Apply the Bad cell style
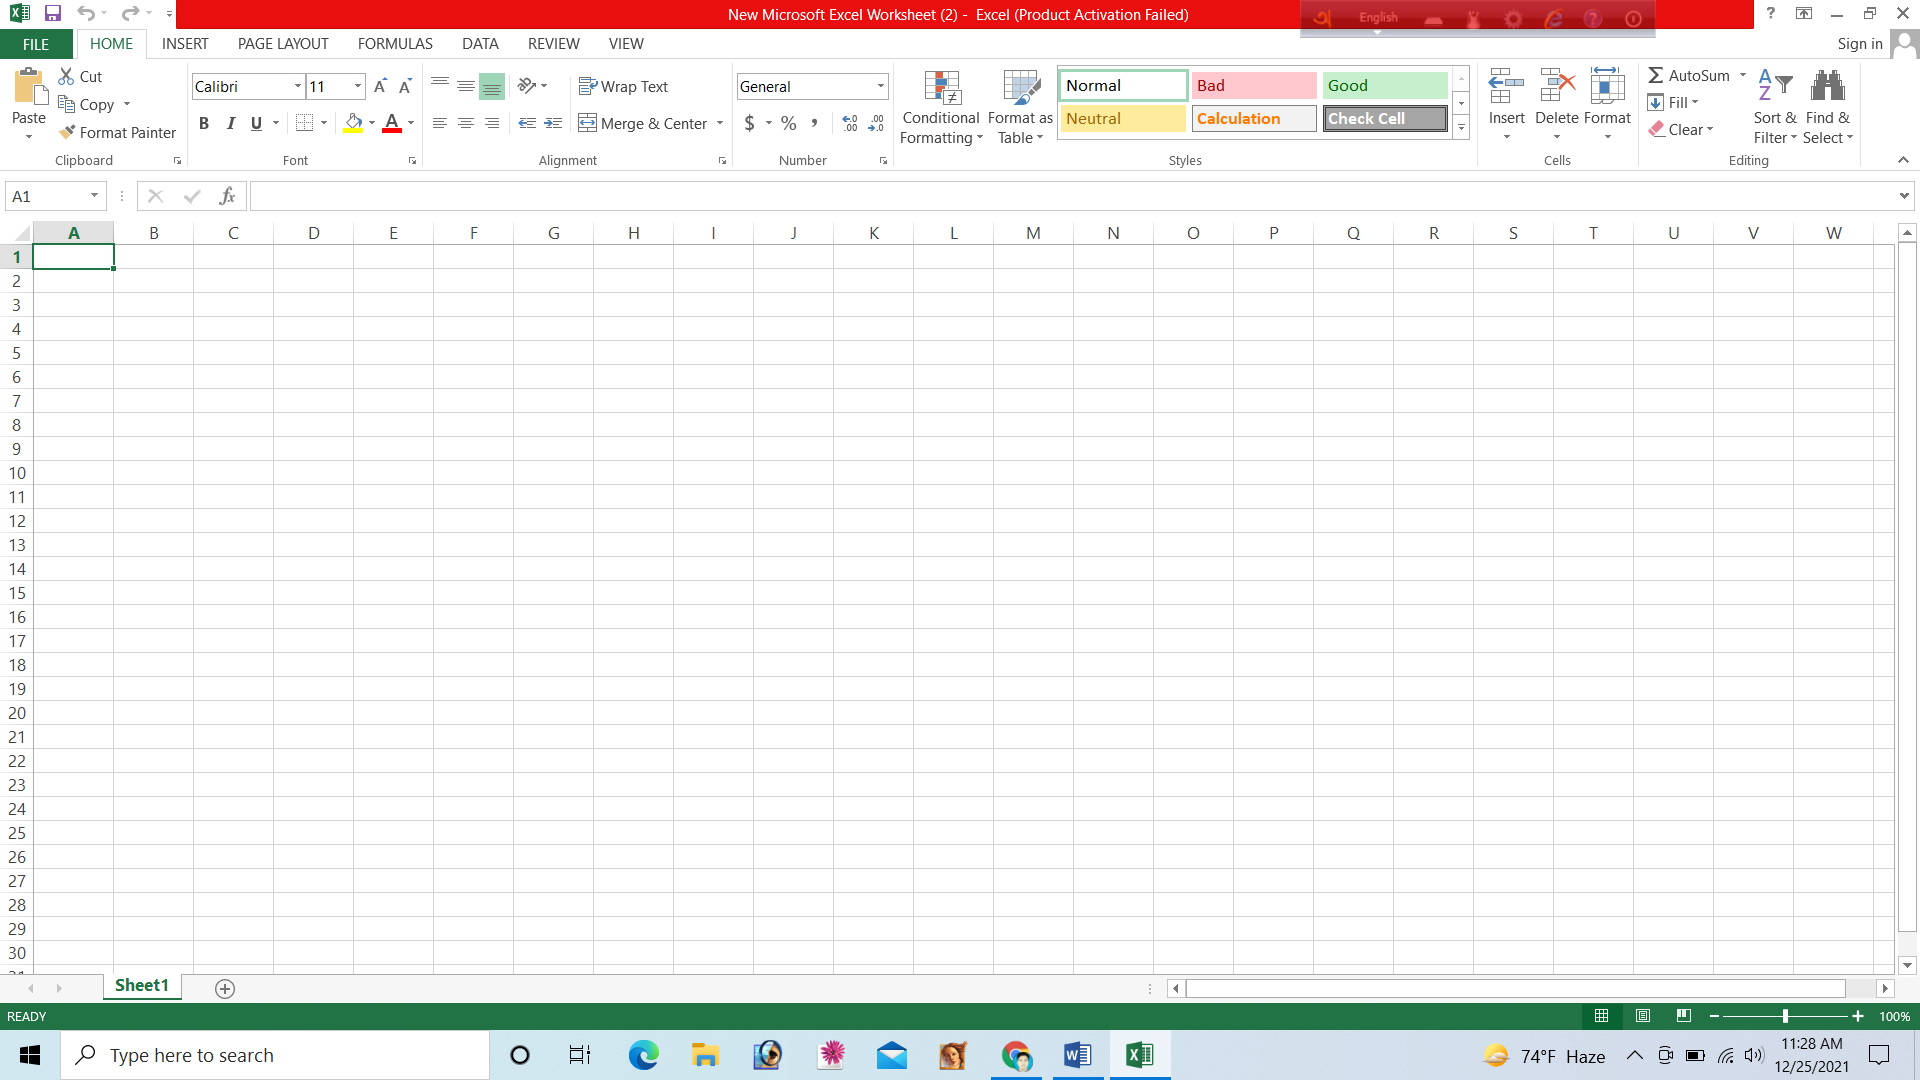 pyautogui.click(x=1254, y=85)
